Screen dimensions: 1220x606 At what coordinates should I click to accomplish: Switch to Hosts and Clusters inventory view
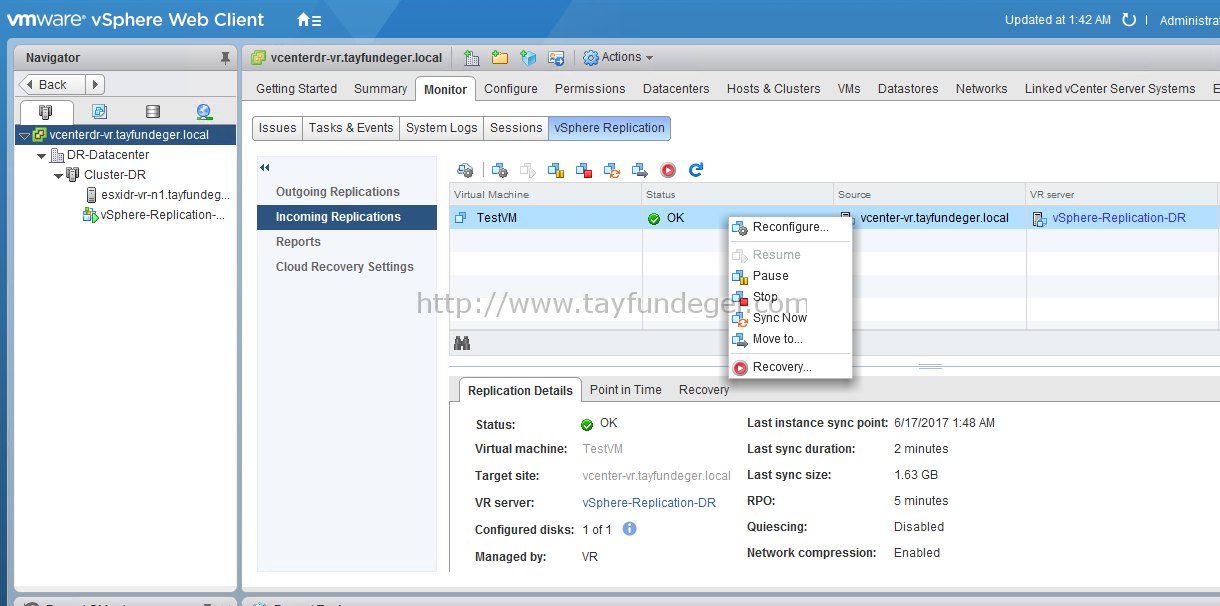click(x=45, y=112)
